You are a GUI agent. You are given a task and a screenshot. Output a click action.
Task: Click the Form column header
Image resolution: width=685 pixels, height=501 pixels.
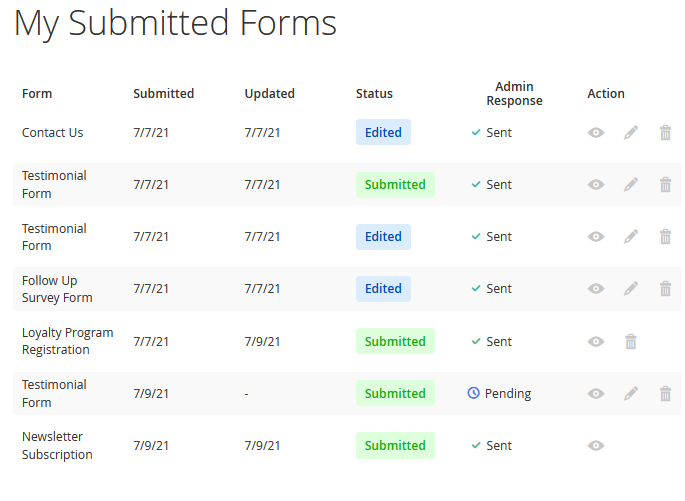(37, 94)
